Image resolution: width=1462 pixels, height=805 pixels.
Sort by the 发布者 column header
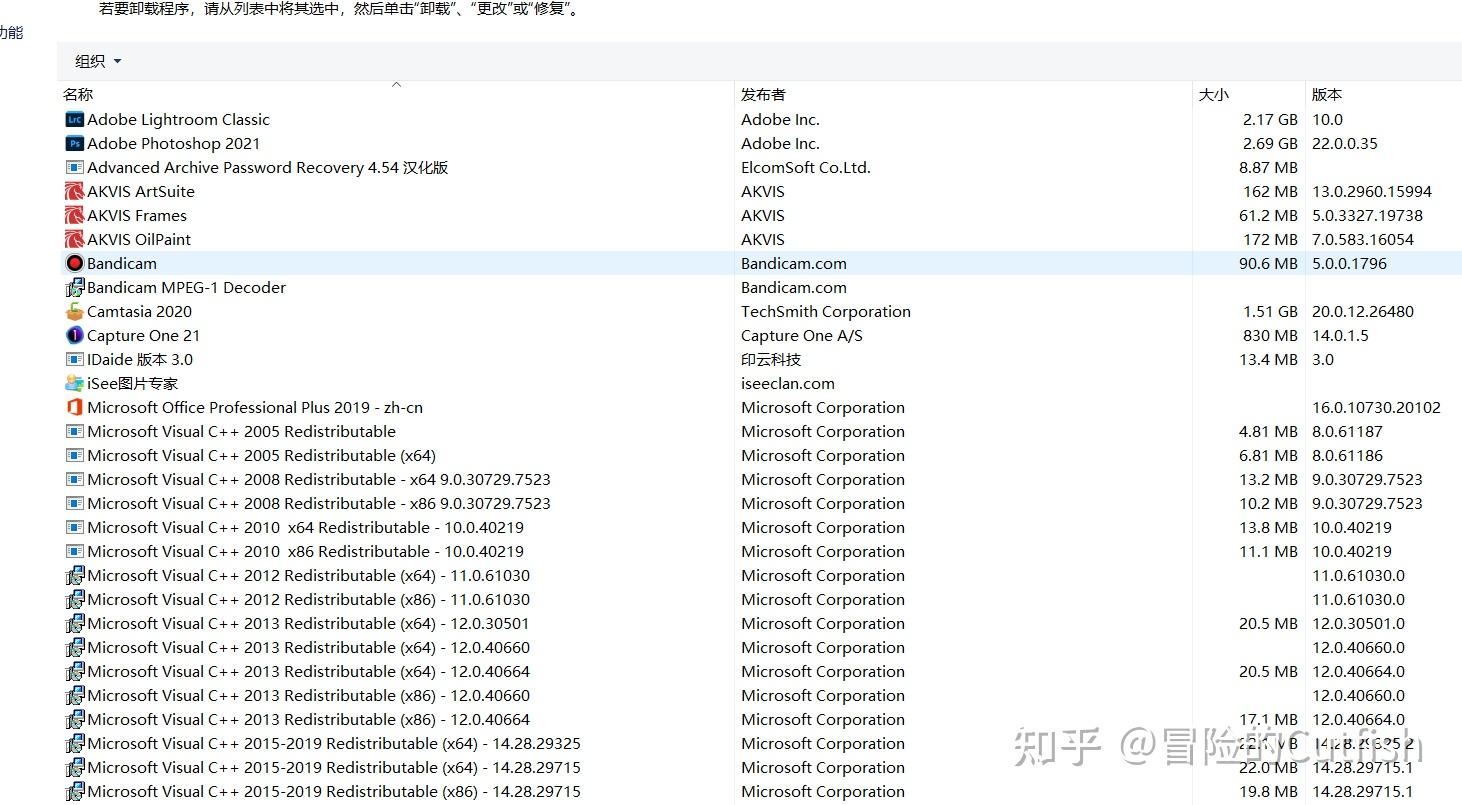point(763,94)
